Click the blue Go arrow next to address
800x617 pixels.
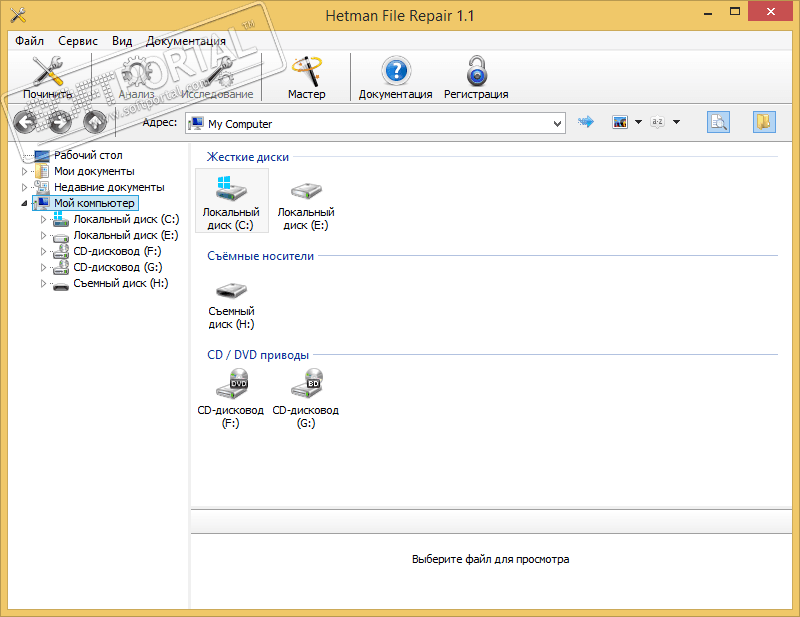(x=586, y=122)
